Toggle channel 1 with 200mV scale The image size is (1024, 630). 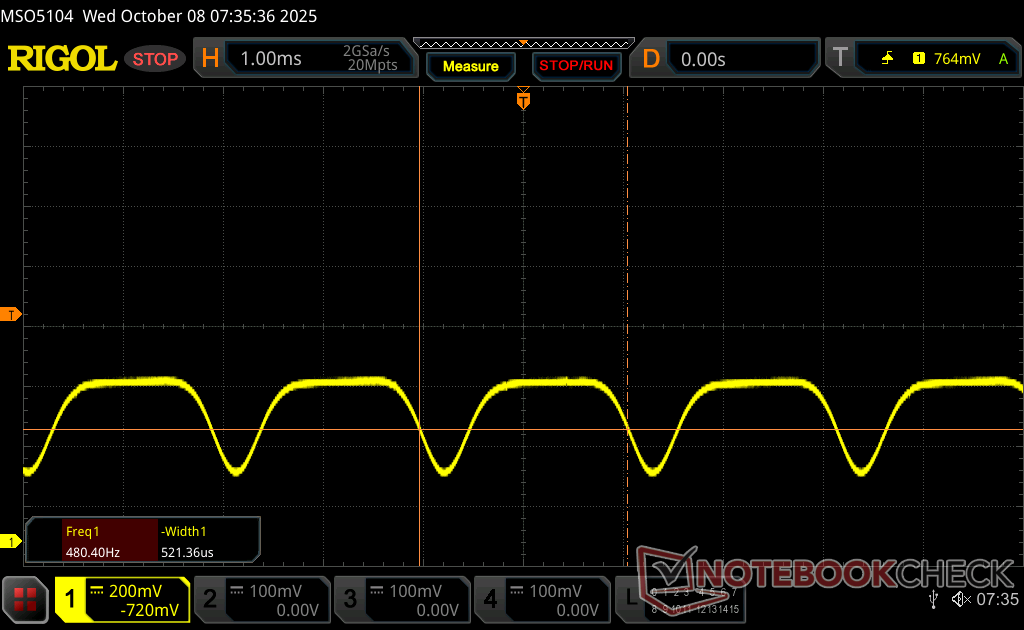click(122, 600)
